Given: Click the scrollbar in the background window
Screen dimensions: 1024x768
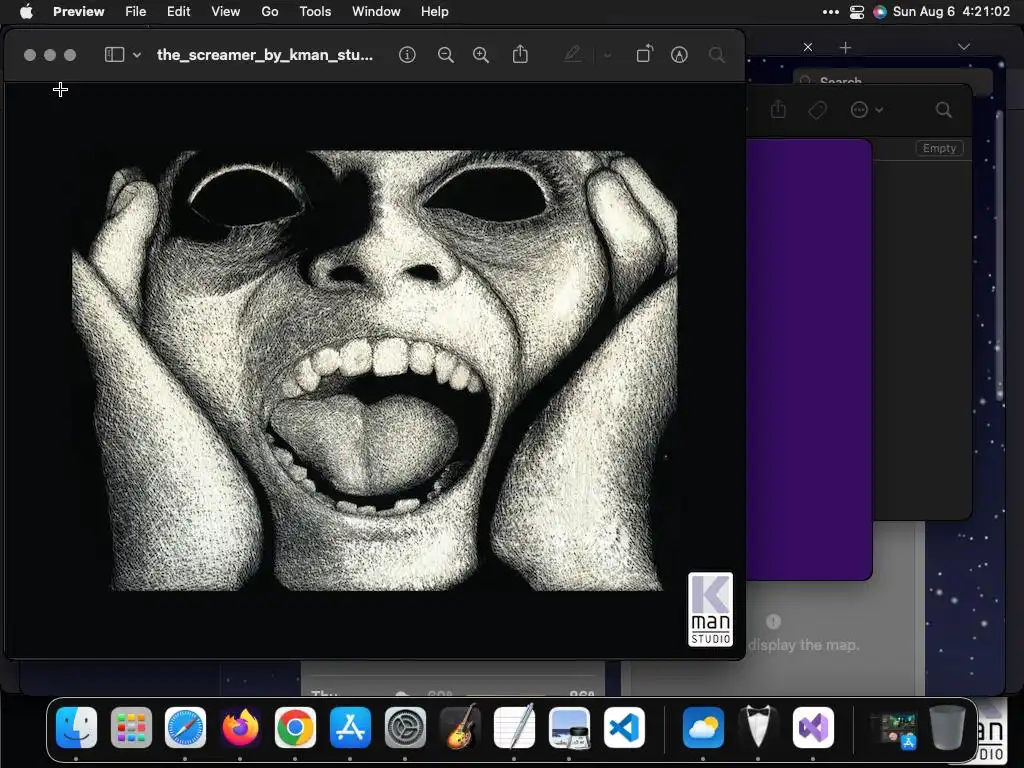Looking at the screenshot, I should coord(999,255).
